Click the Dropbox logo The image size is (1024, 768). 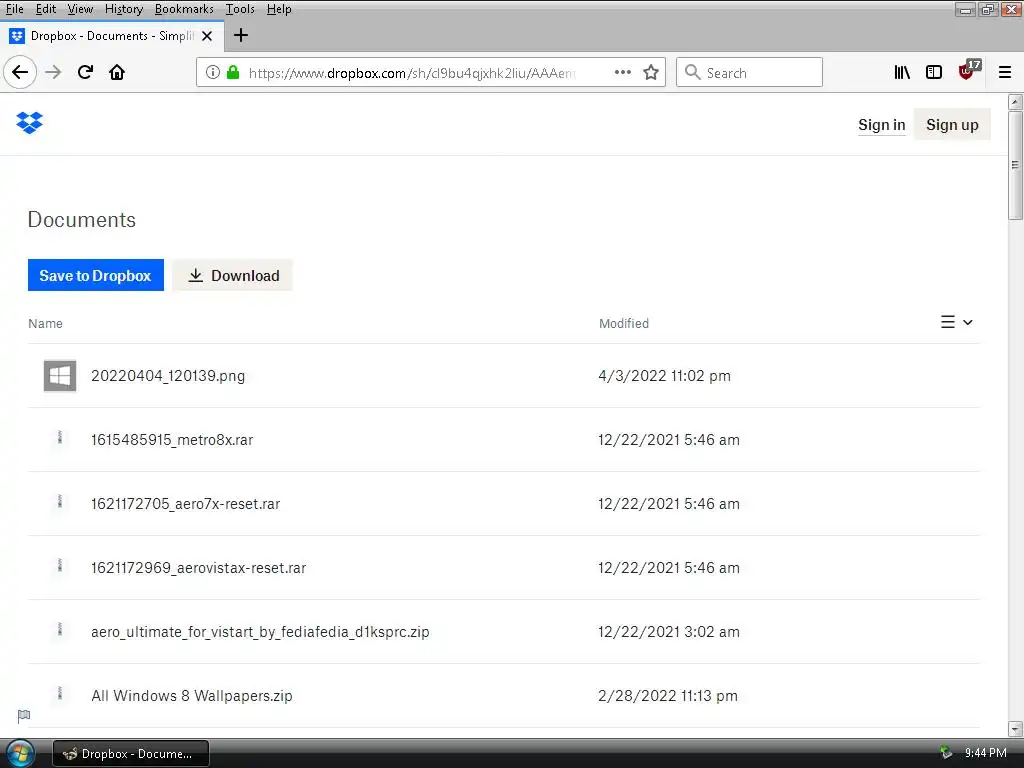[x=29, y=123]
